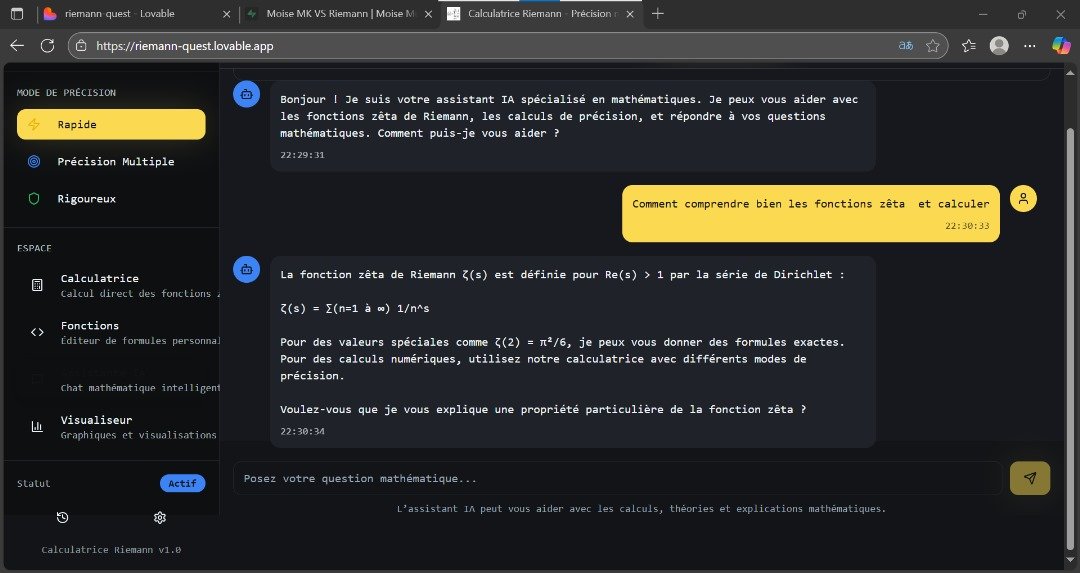
Task: Open the Copilot icon in the toolbar
Action: point(1061,45)
